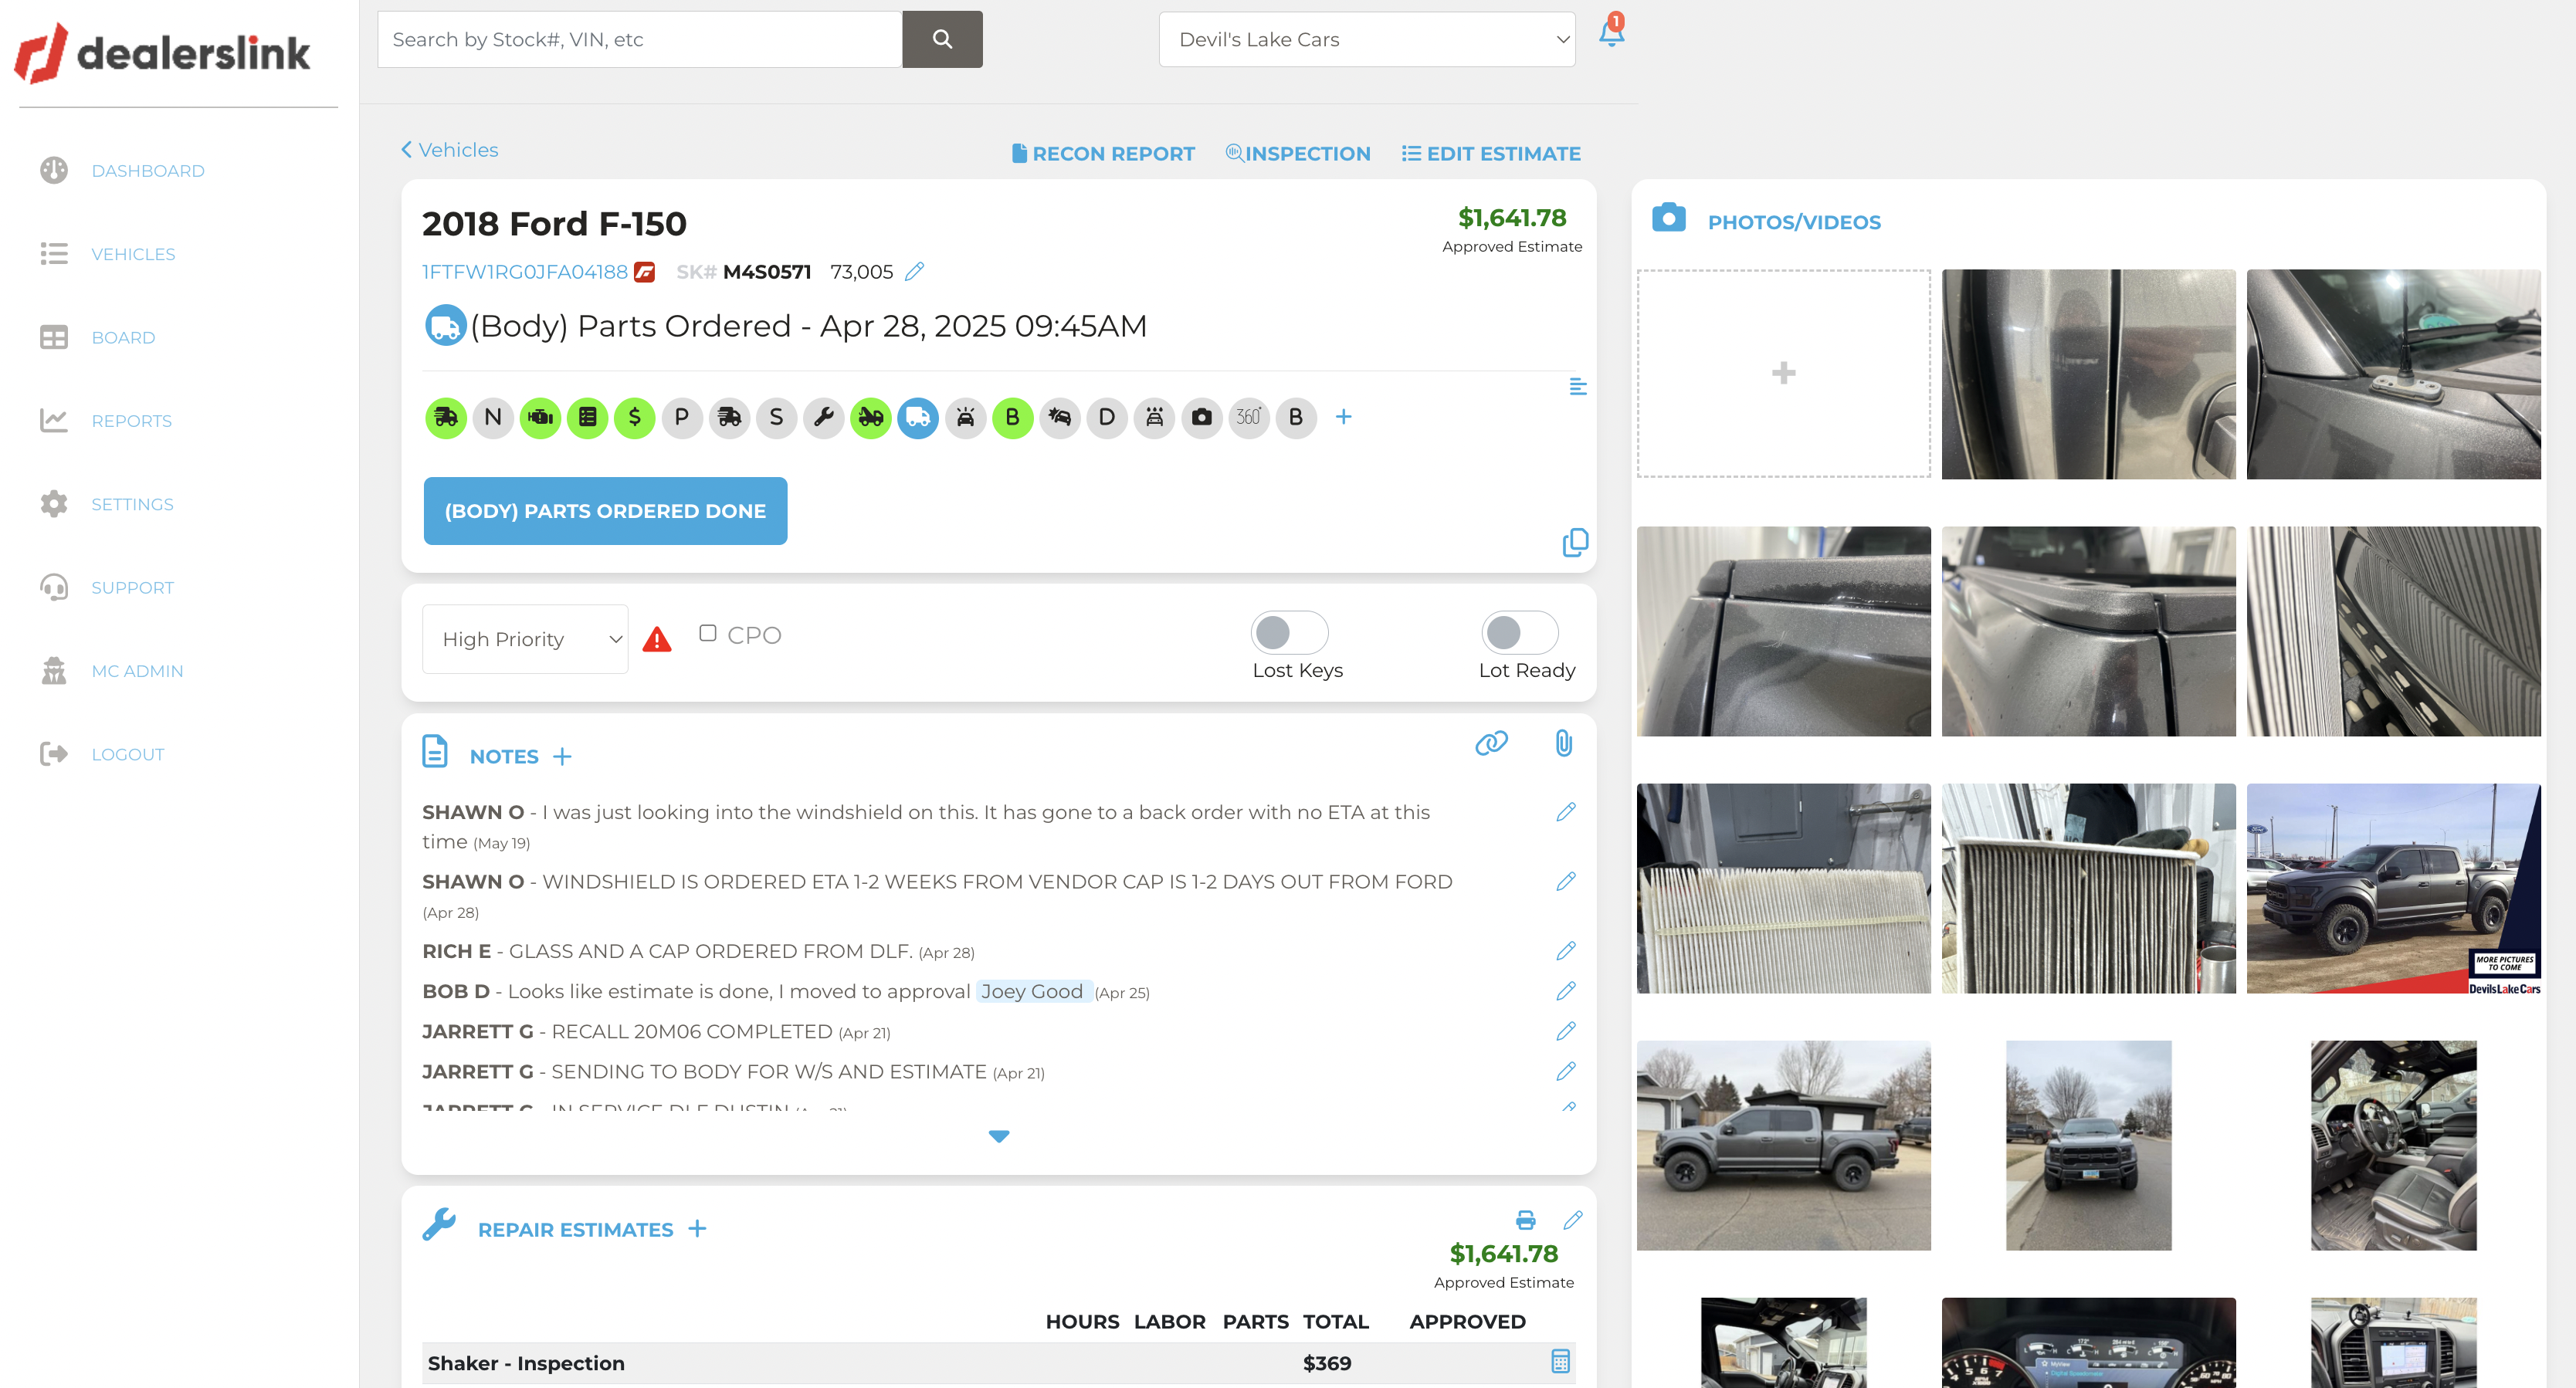Screen dimensions: 2576x1388
Task: Click the green fast-truck workflow step icon
Action: coord(446,417)
